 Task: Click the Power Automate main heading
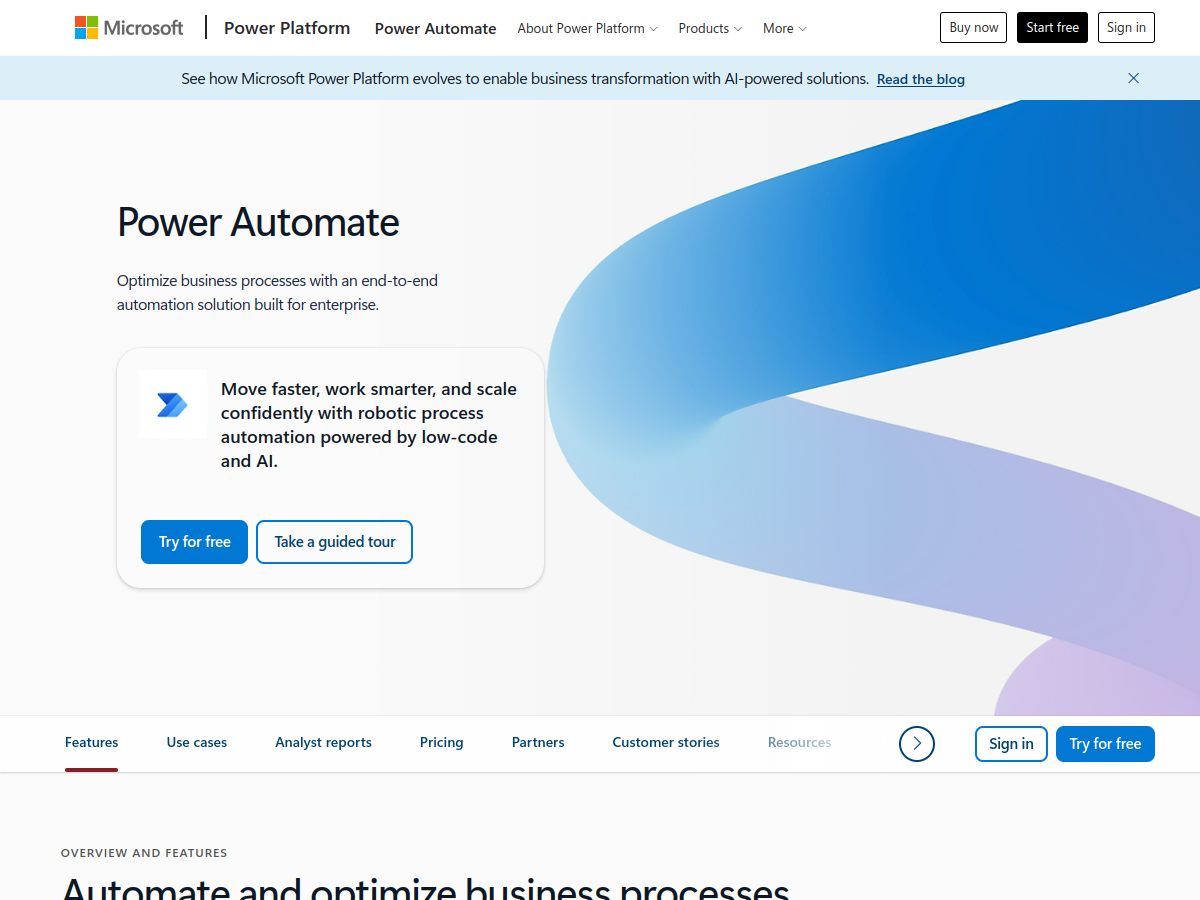click(258, 222)
